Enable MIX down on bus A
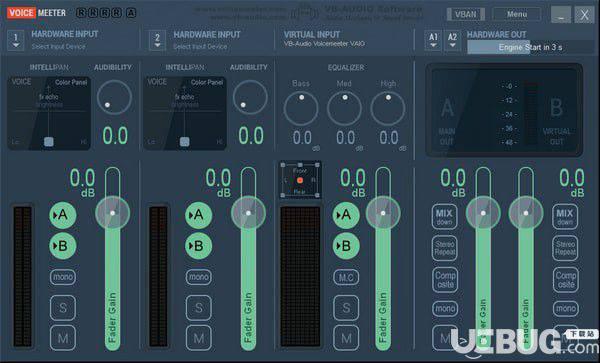This screenshot has height=363, width=600. pos(445,217)
